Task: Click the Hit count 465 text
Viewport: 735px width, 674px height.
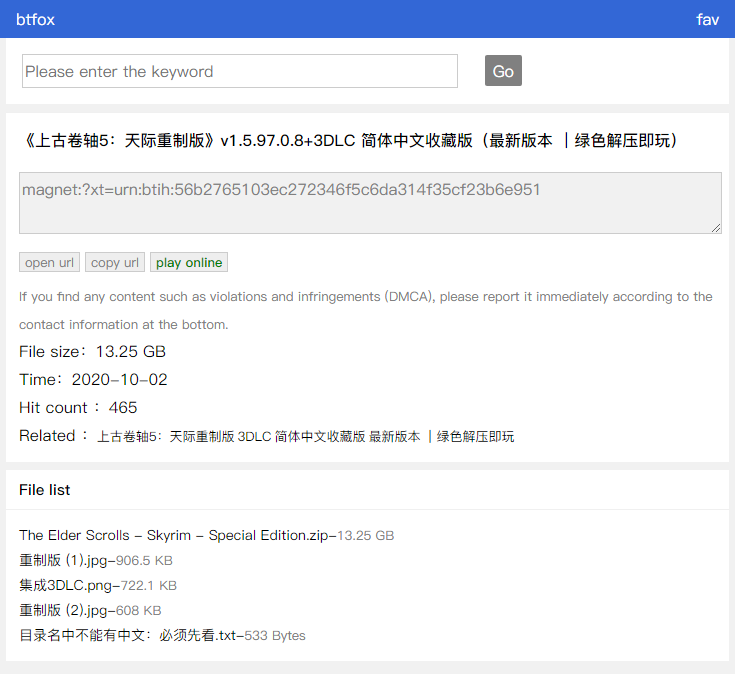Action: pyautogui.click(x=78, y=407)
